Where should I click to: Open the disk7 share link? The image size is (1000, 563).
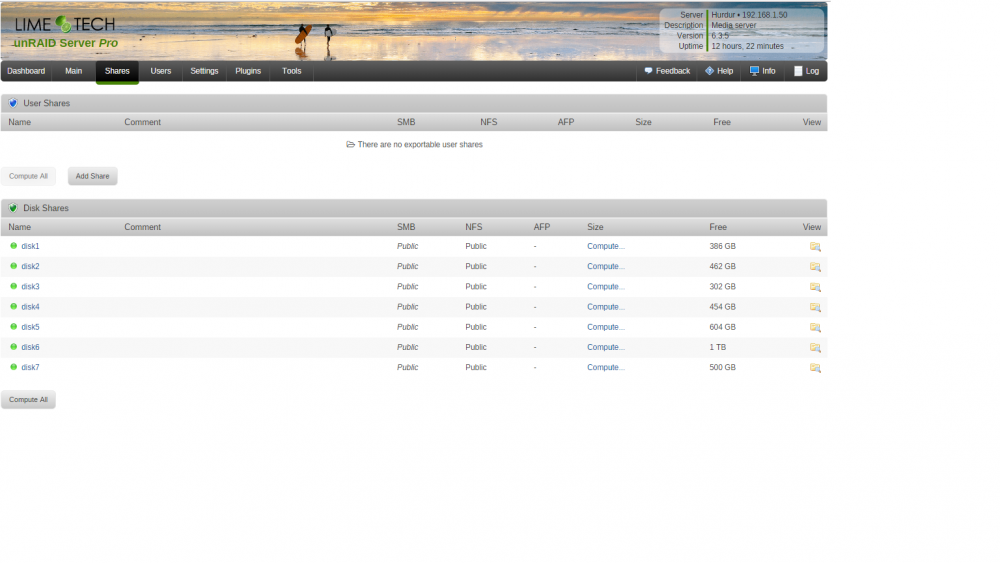(x=30, y=367)
